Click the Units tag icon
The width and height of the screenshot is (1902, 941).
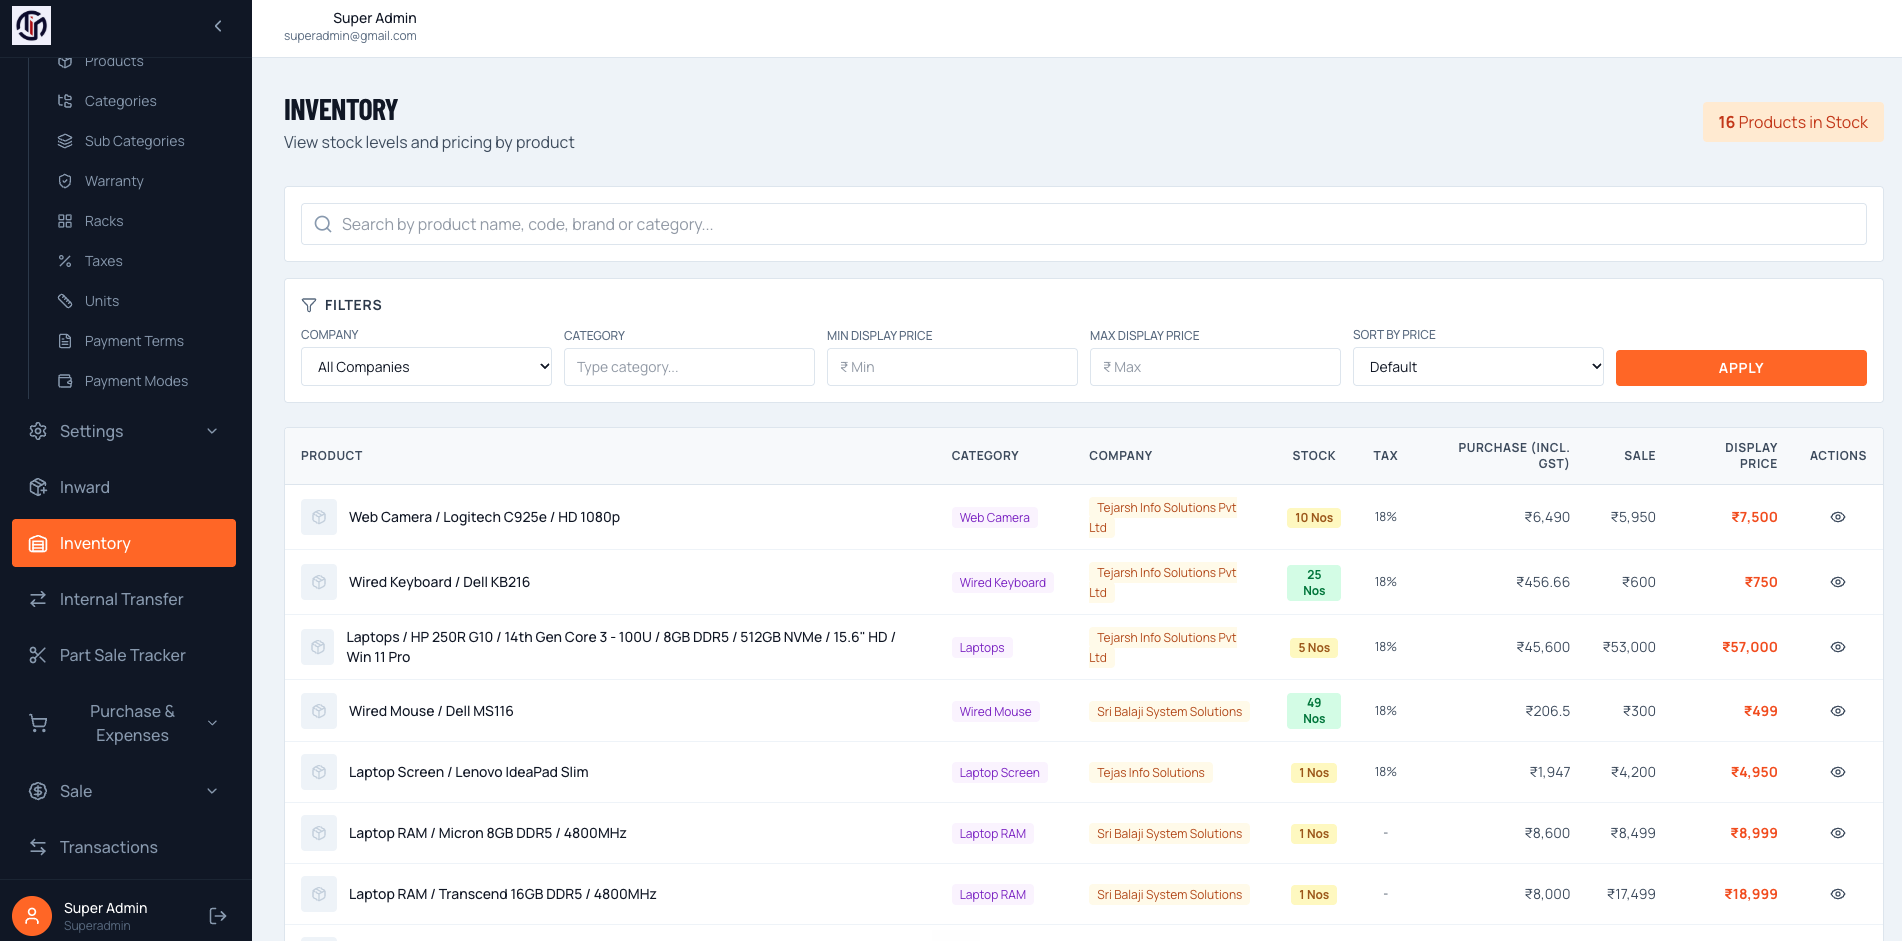click(x=65, y=301)
